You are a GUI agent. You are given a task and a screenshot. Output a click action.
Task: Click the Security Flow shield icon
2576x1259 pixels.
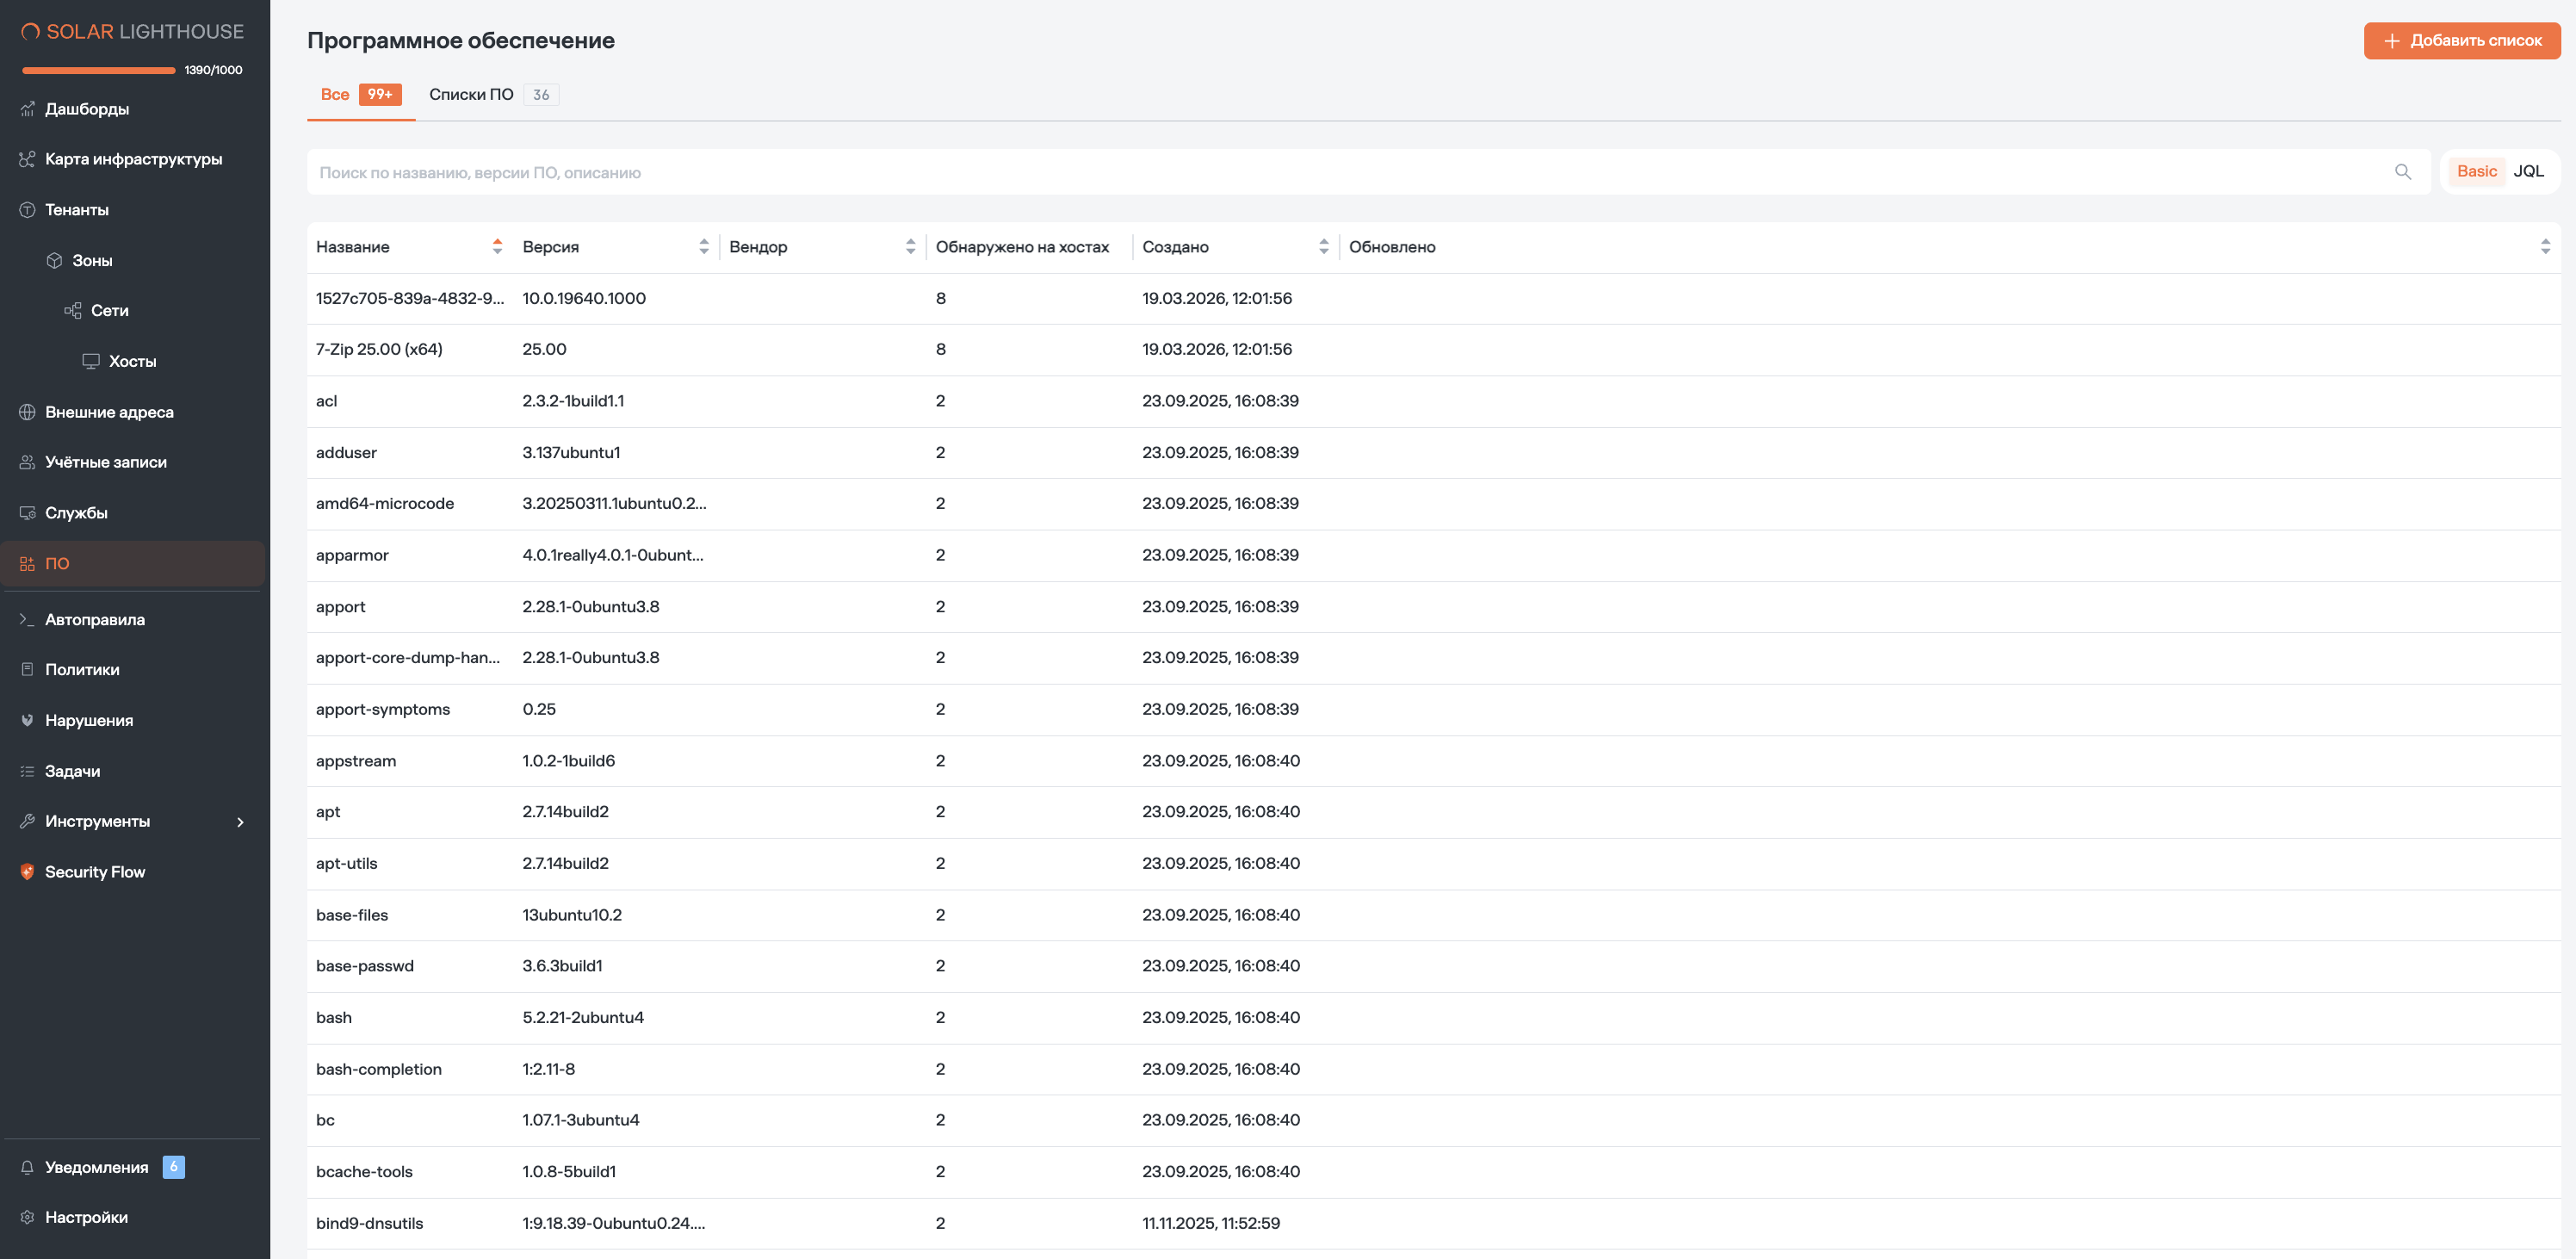point(27,872)
